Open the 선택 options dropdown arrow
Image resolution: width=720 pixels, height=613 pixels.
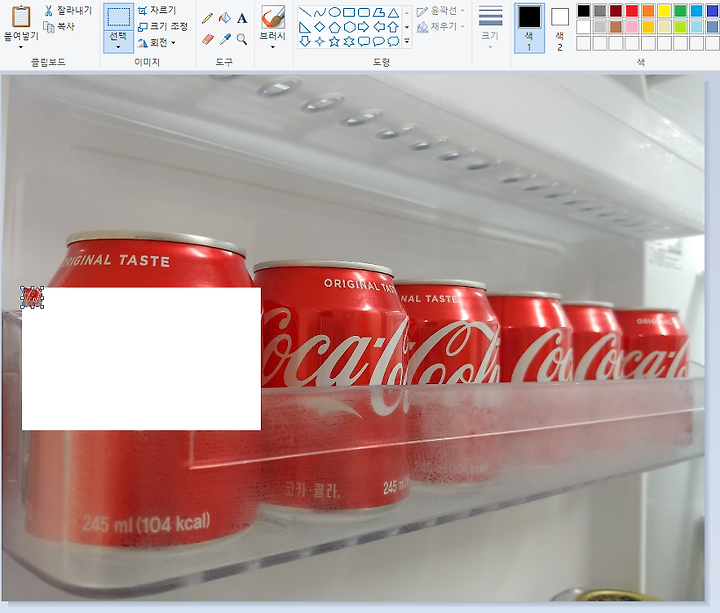pos(118,47)
